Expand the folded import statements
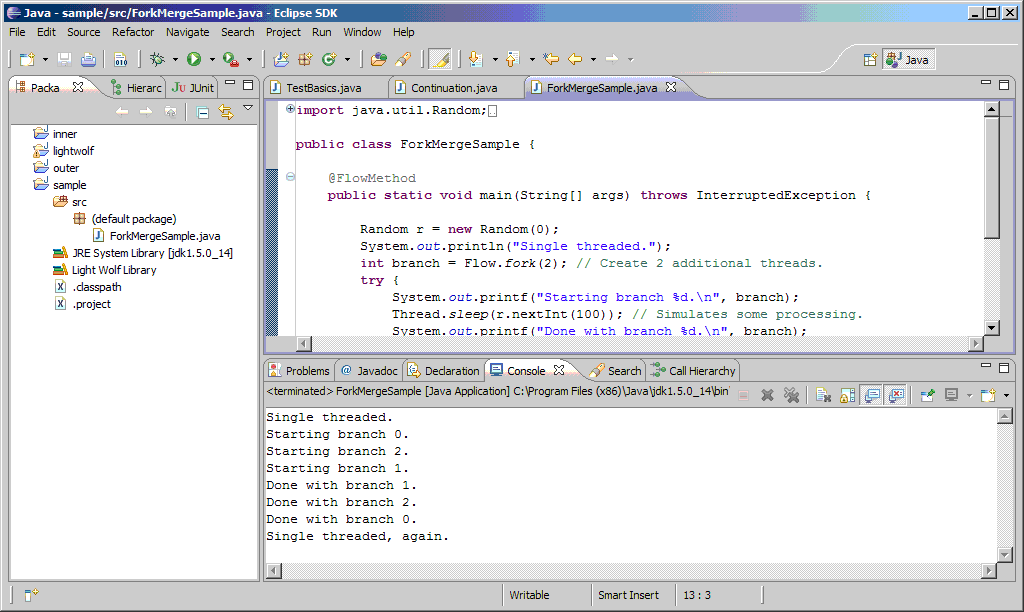1024x612 pixels. [x=290, y=110]
